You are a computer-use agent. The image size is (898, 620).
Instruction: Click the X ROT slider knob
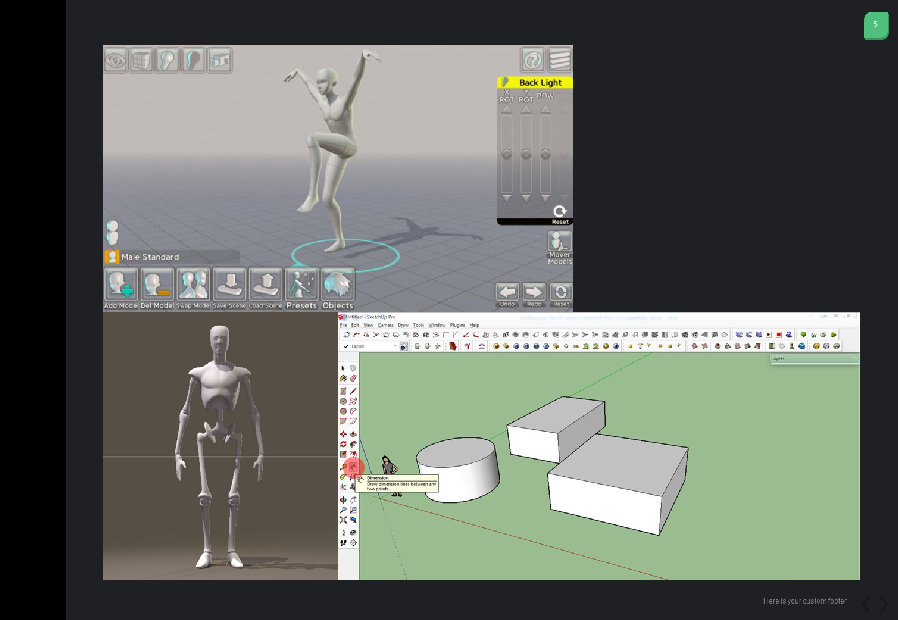point(507,154)
